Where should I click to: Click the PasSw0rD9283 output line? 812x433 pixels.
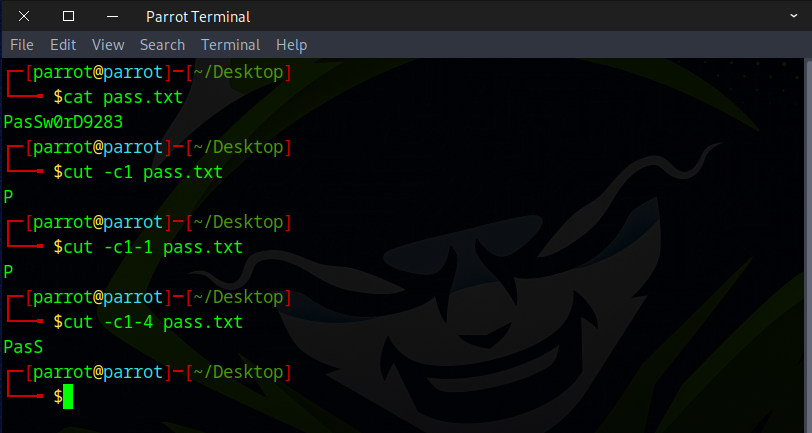point(63,122)
